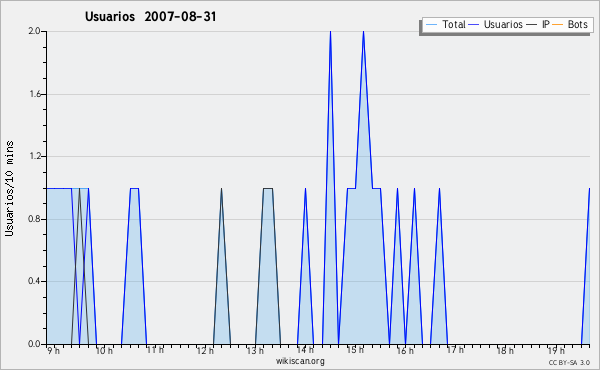Screen dimensions: 600x370
Task: Click the plateau at 1.0 after 13 h
Action: pyautogui.click(x=268, y=188)
